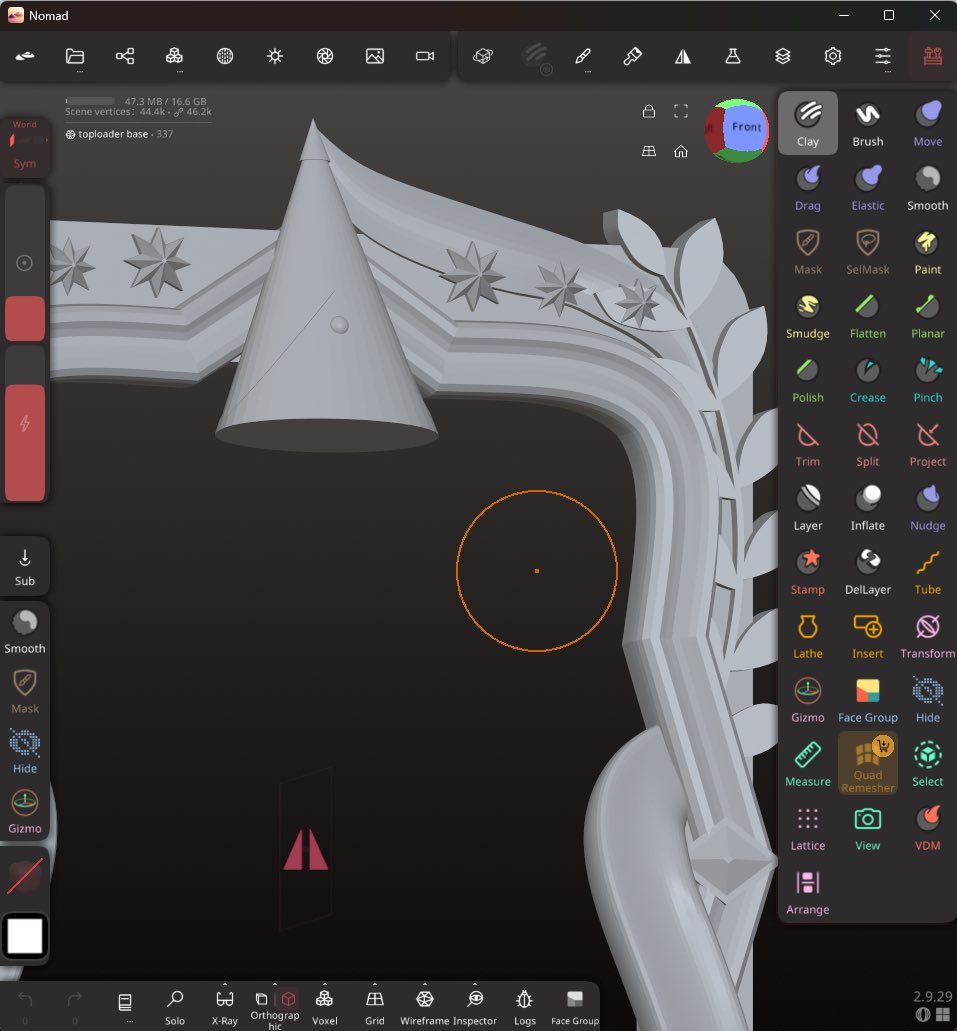Select the SelMask tool

point(868,251)
